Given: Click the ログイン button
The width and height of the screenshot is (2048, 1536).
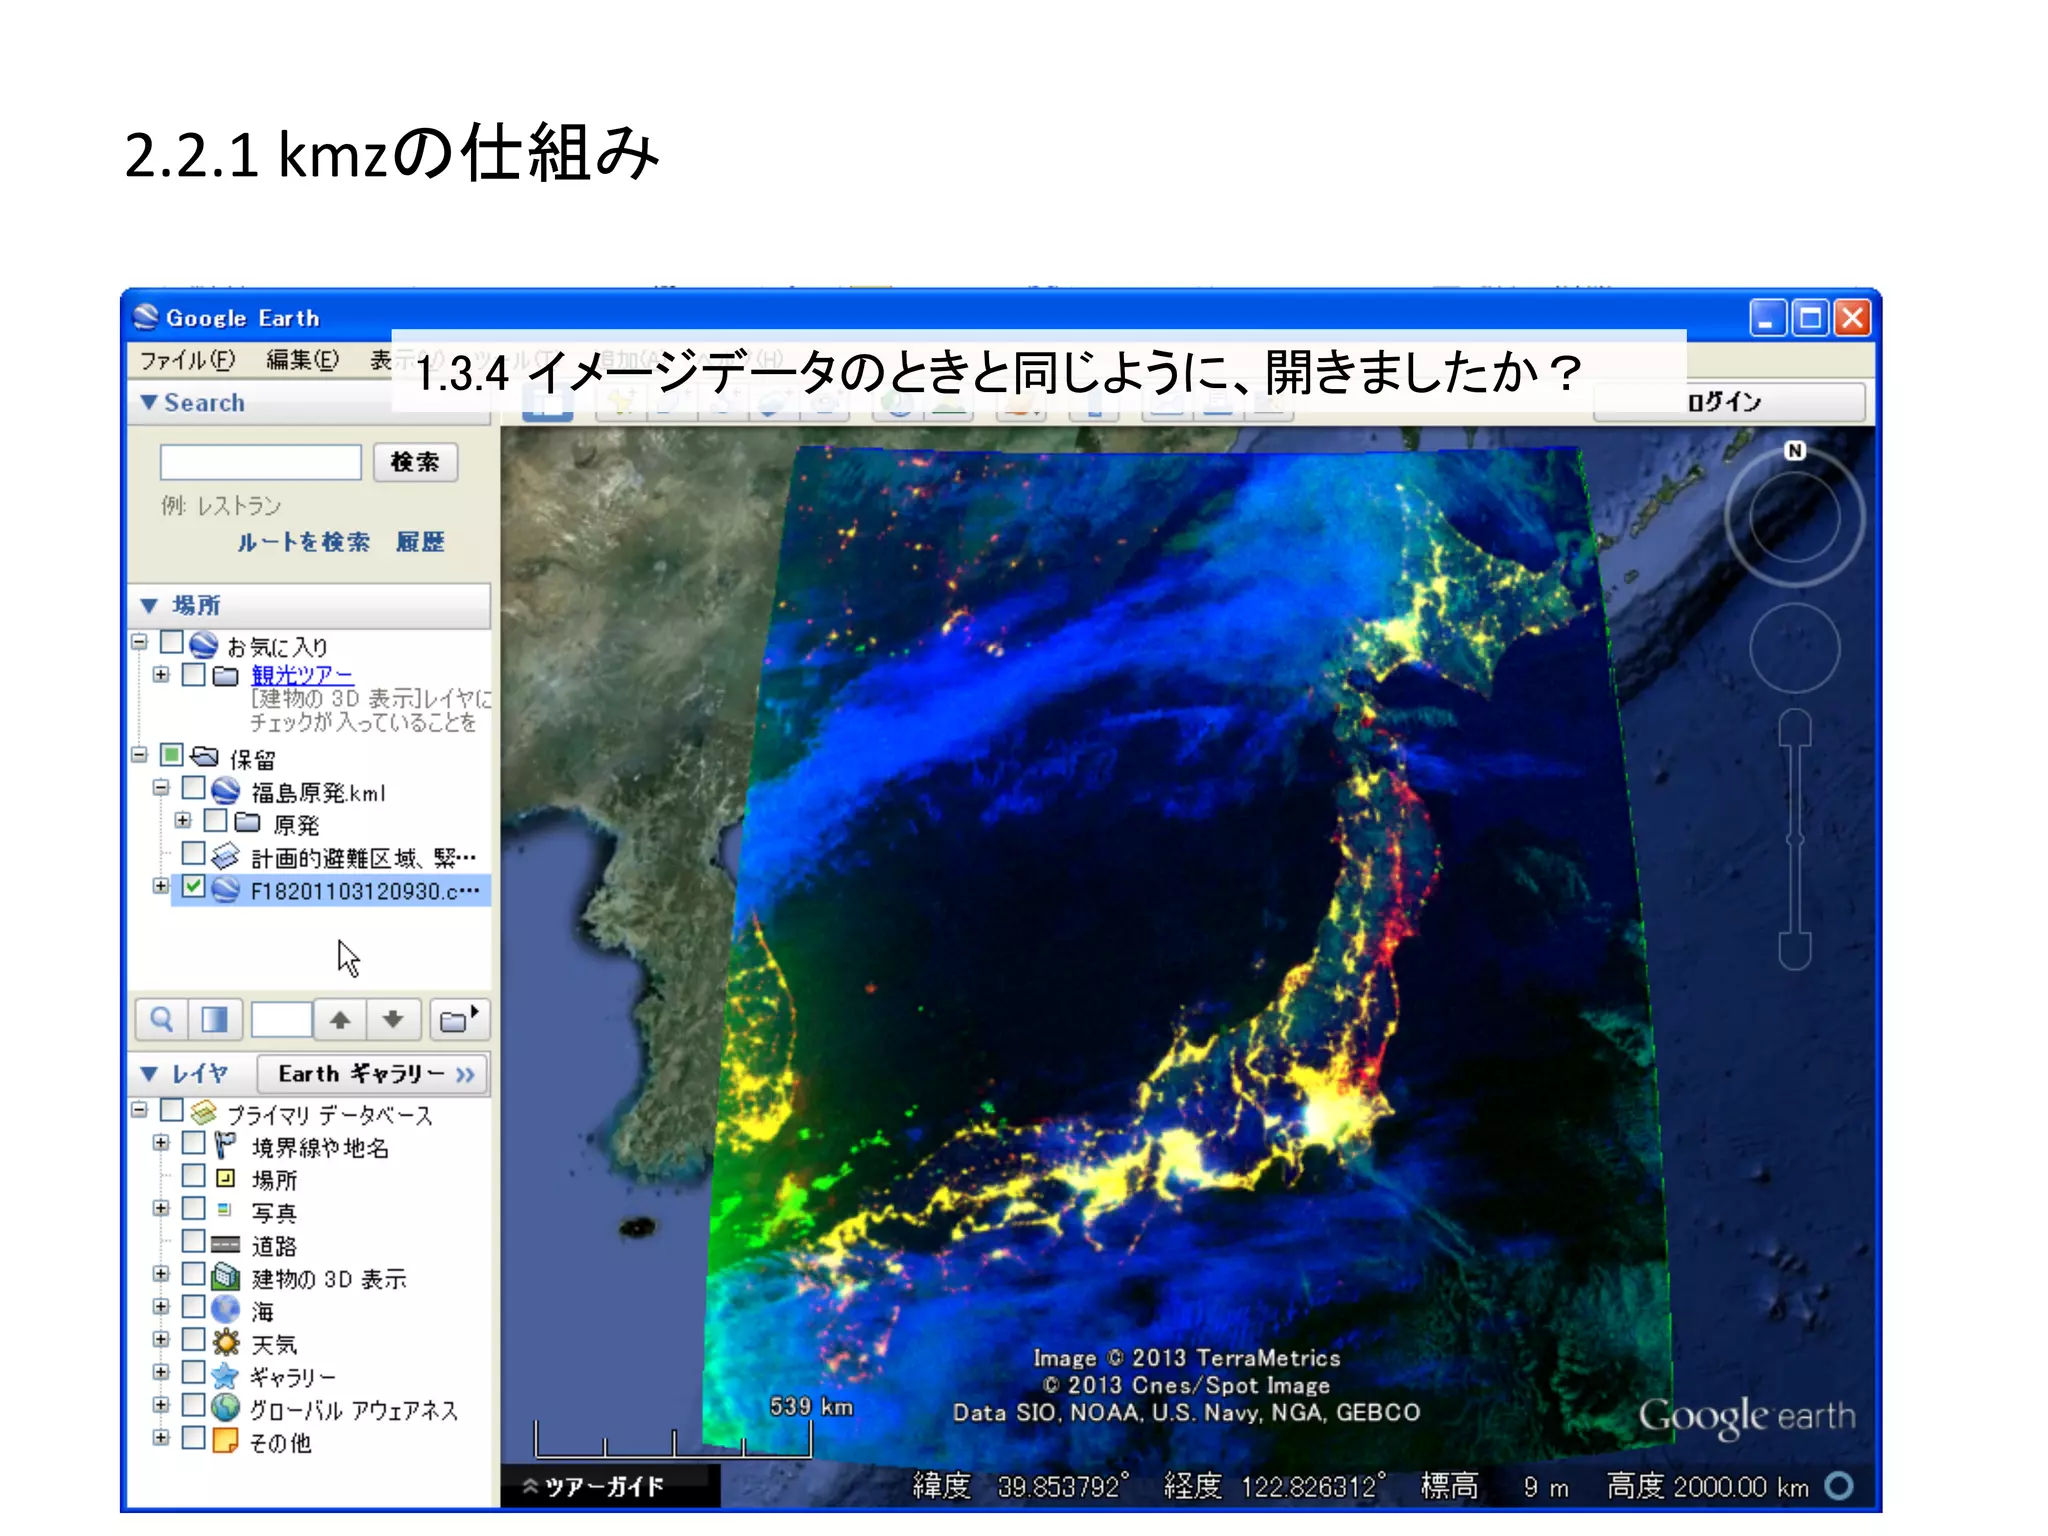Looking at the screenshot, I should pos(1729,402).
